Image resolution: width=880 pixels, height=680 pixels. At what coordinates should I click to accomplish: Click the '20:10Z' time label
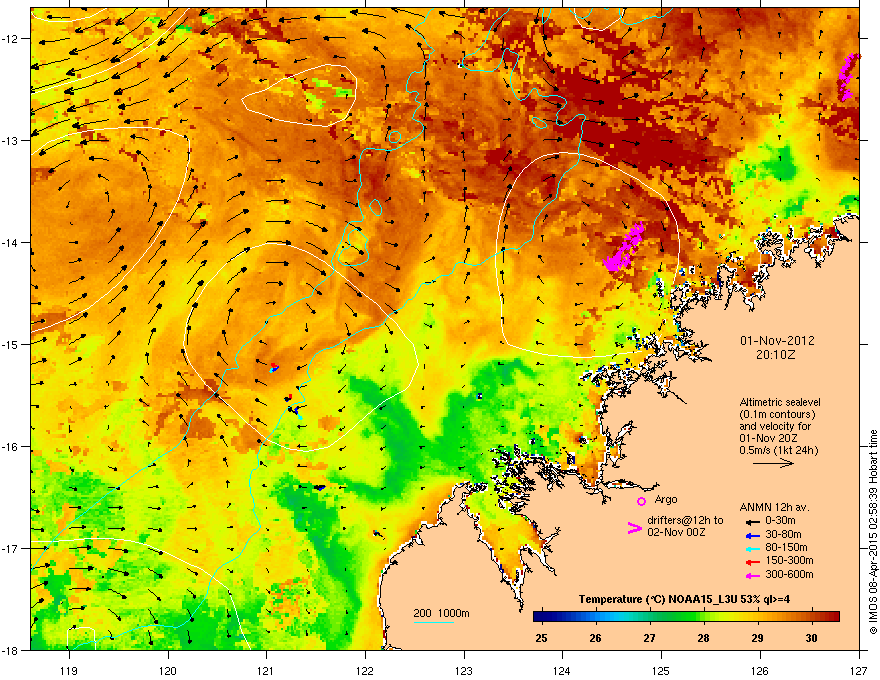(776, 355)
